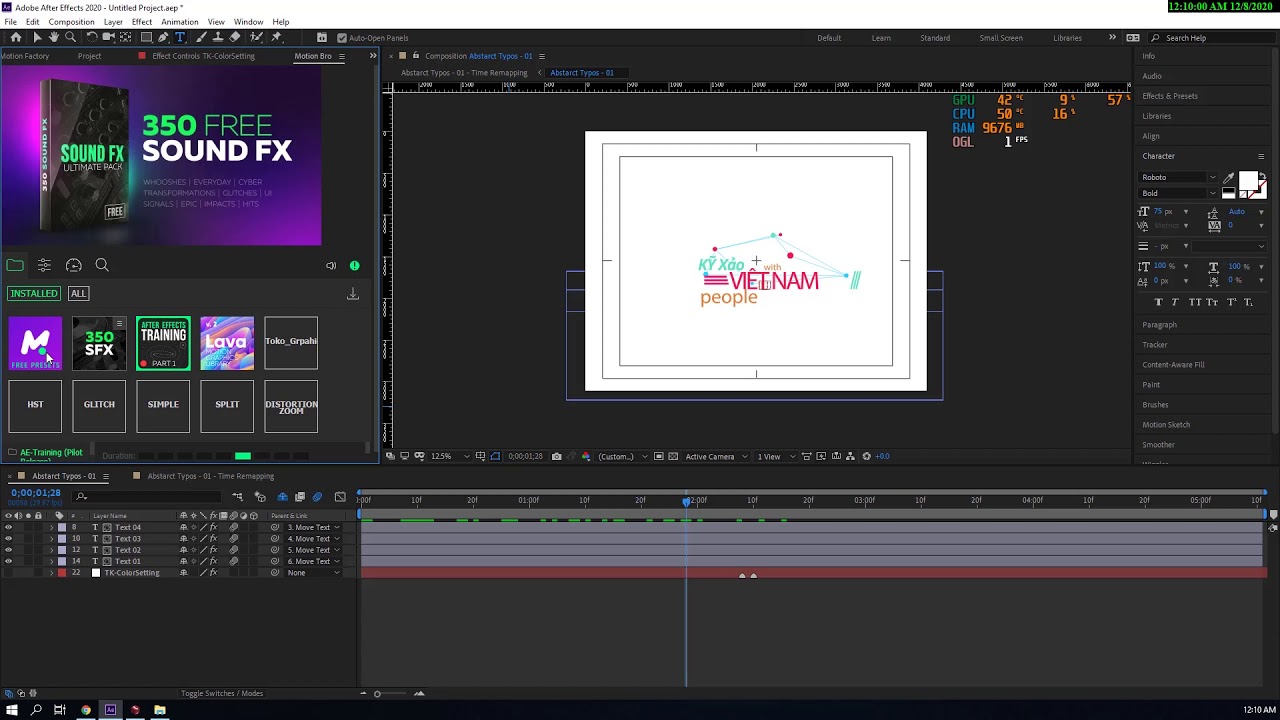Open composition flowchart icon in viewer
Viewport: 1280px width, 720px height.
click(x=851, y=456)
